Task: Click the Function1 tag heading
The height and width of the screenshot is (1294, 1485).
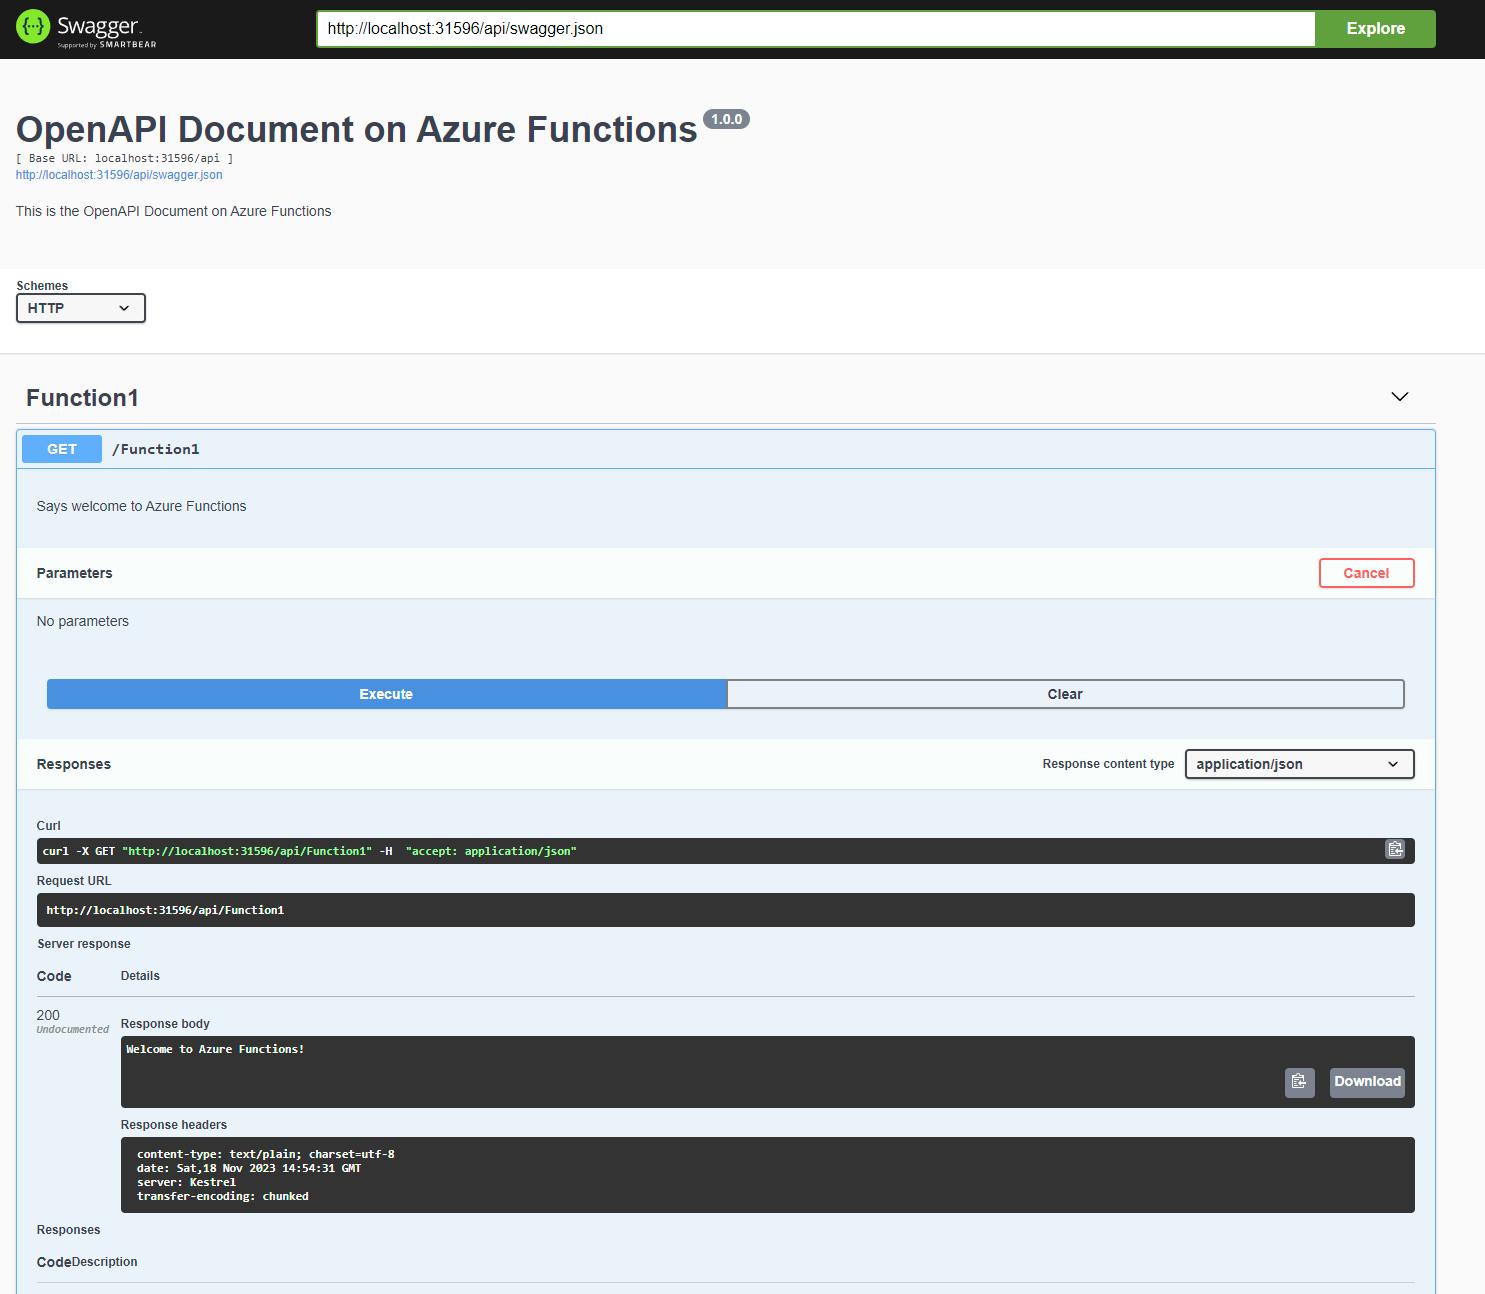Action: click(82, 398)
